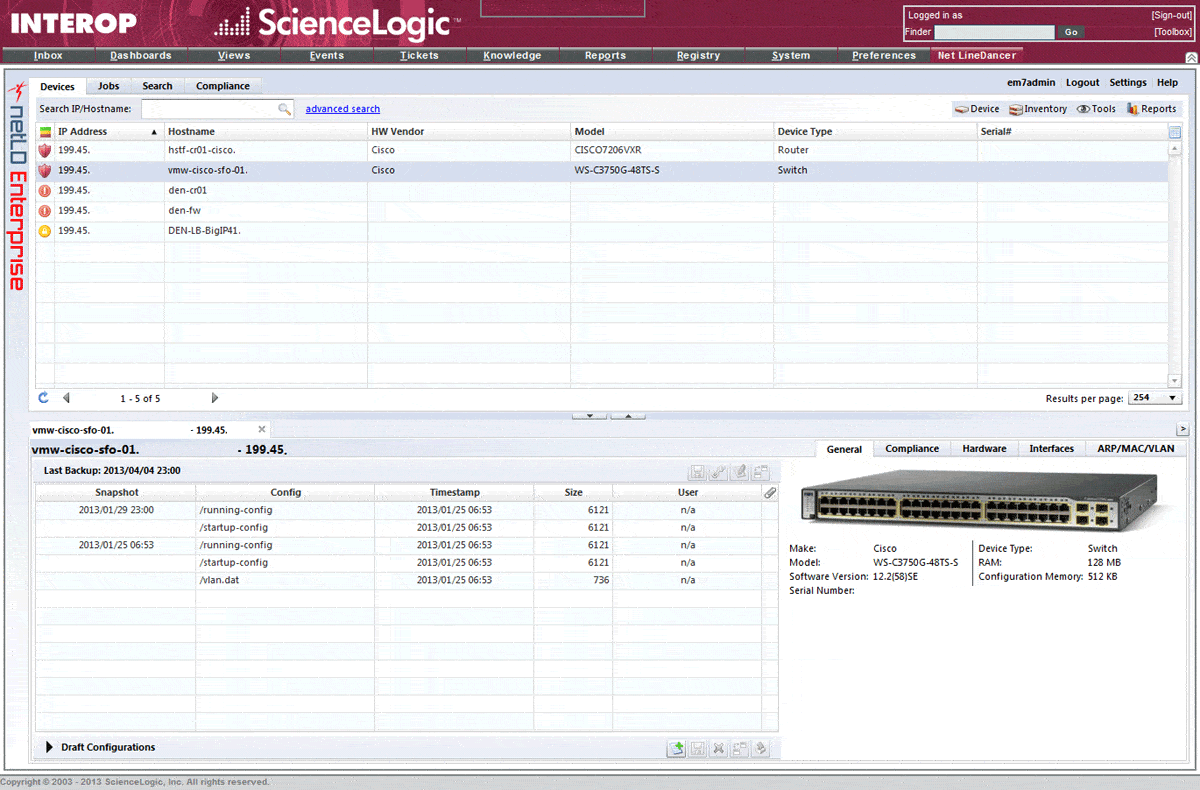Click the split-pane expand up arrow
This screenshot has width=1200, height=790.
[628, 415]
